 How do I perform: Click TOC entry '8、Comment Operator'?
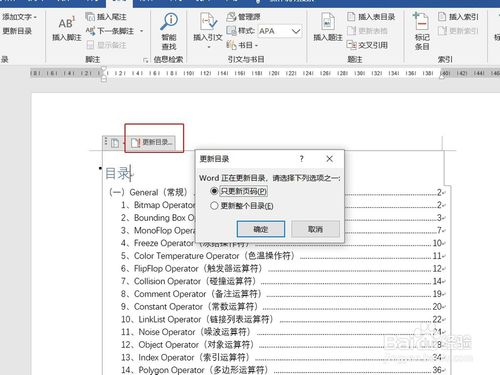(x=191, y=294)
